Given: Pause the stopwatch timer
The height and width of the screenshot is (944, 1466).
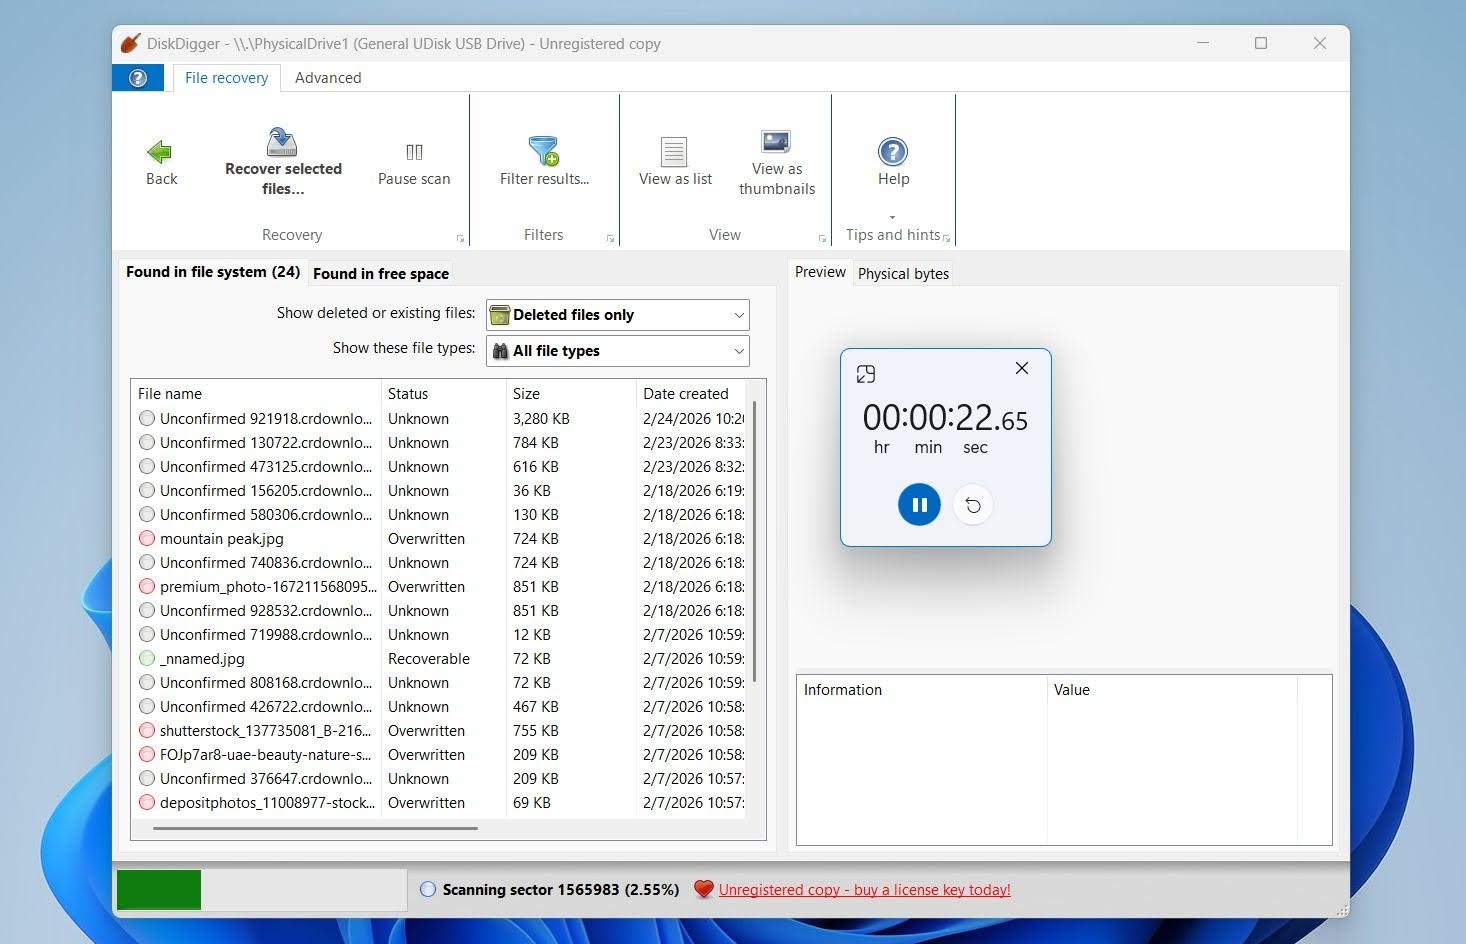Looking at the screenshot, I should tap(919, 505).
